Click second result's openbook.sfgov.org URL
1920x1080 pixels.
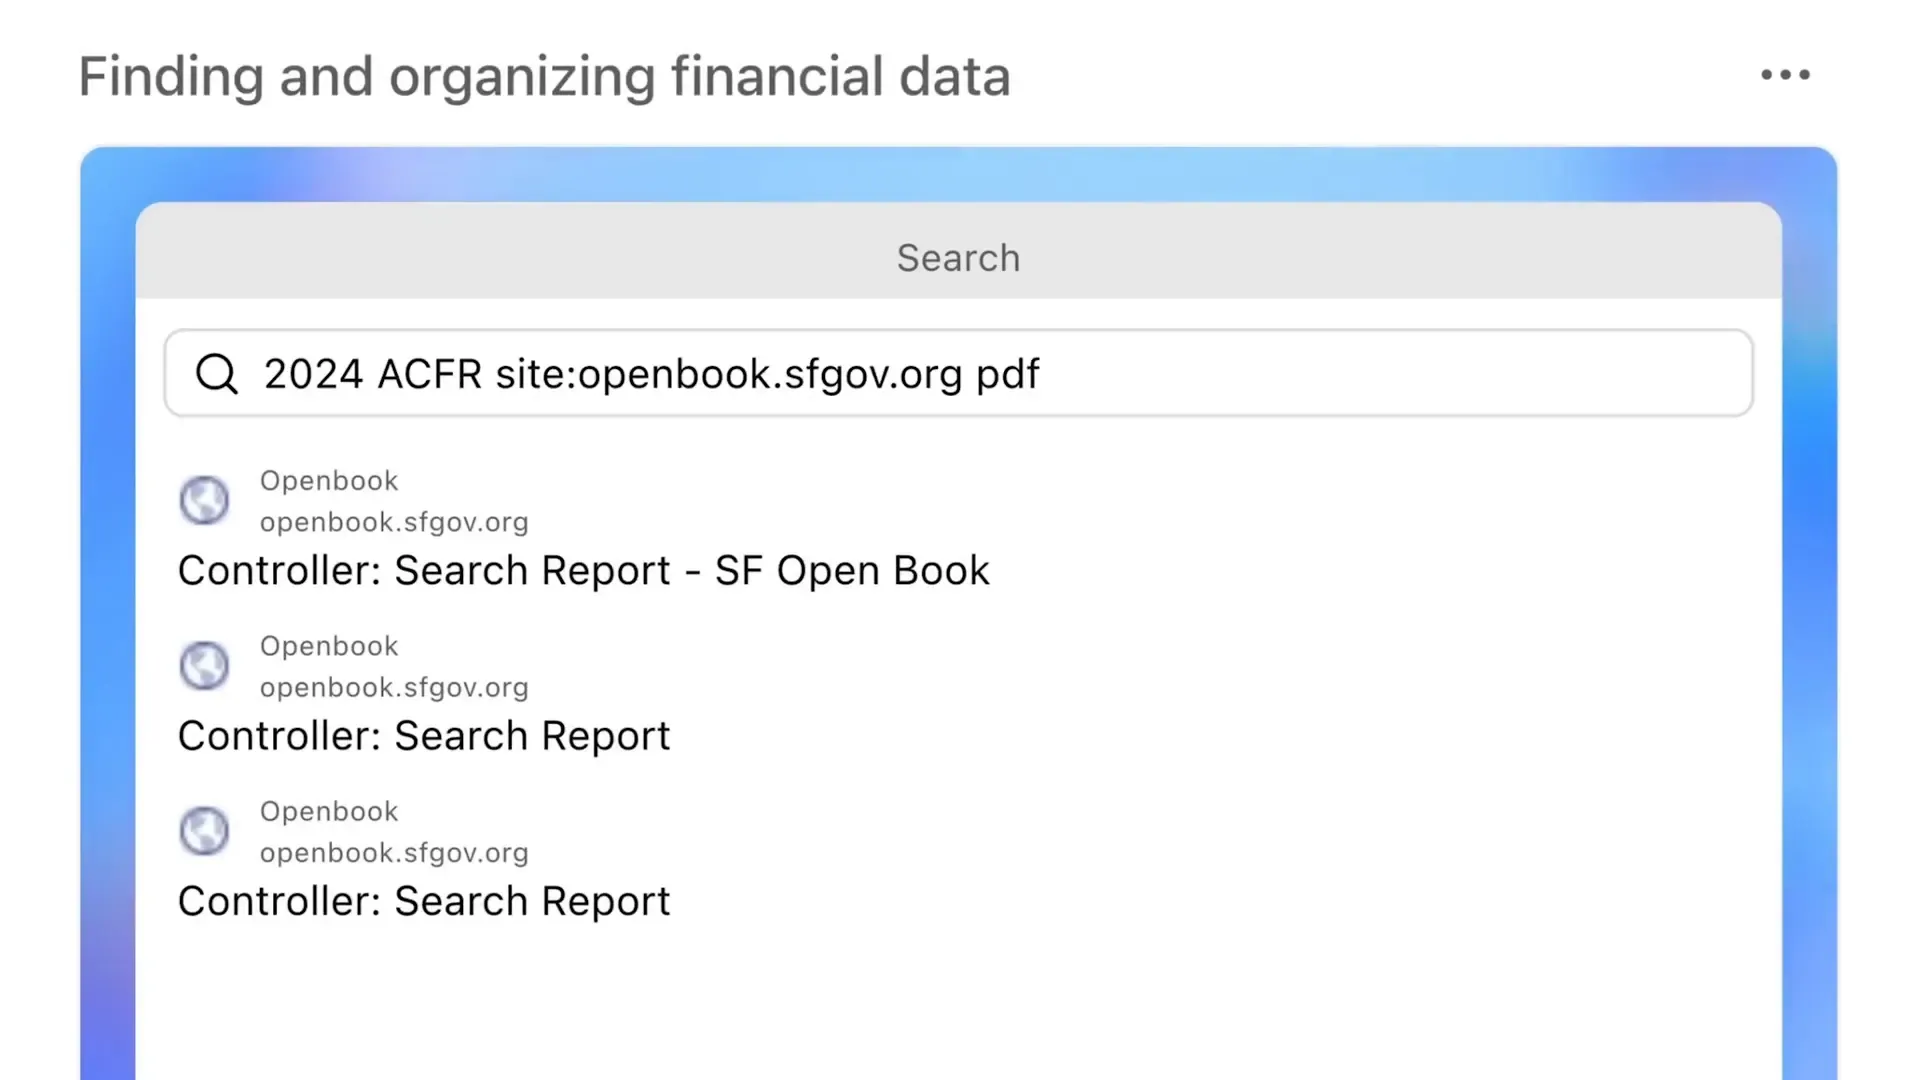click(x=394, y=688)
